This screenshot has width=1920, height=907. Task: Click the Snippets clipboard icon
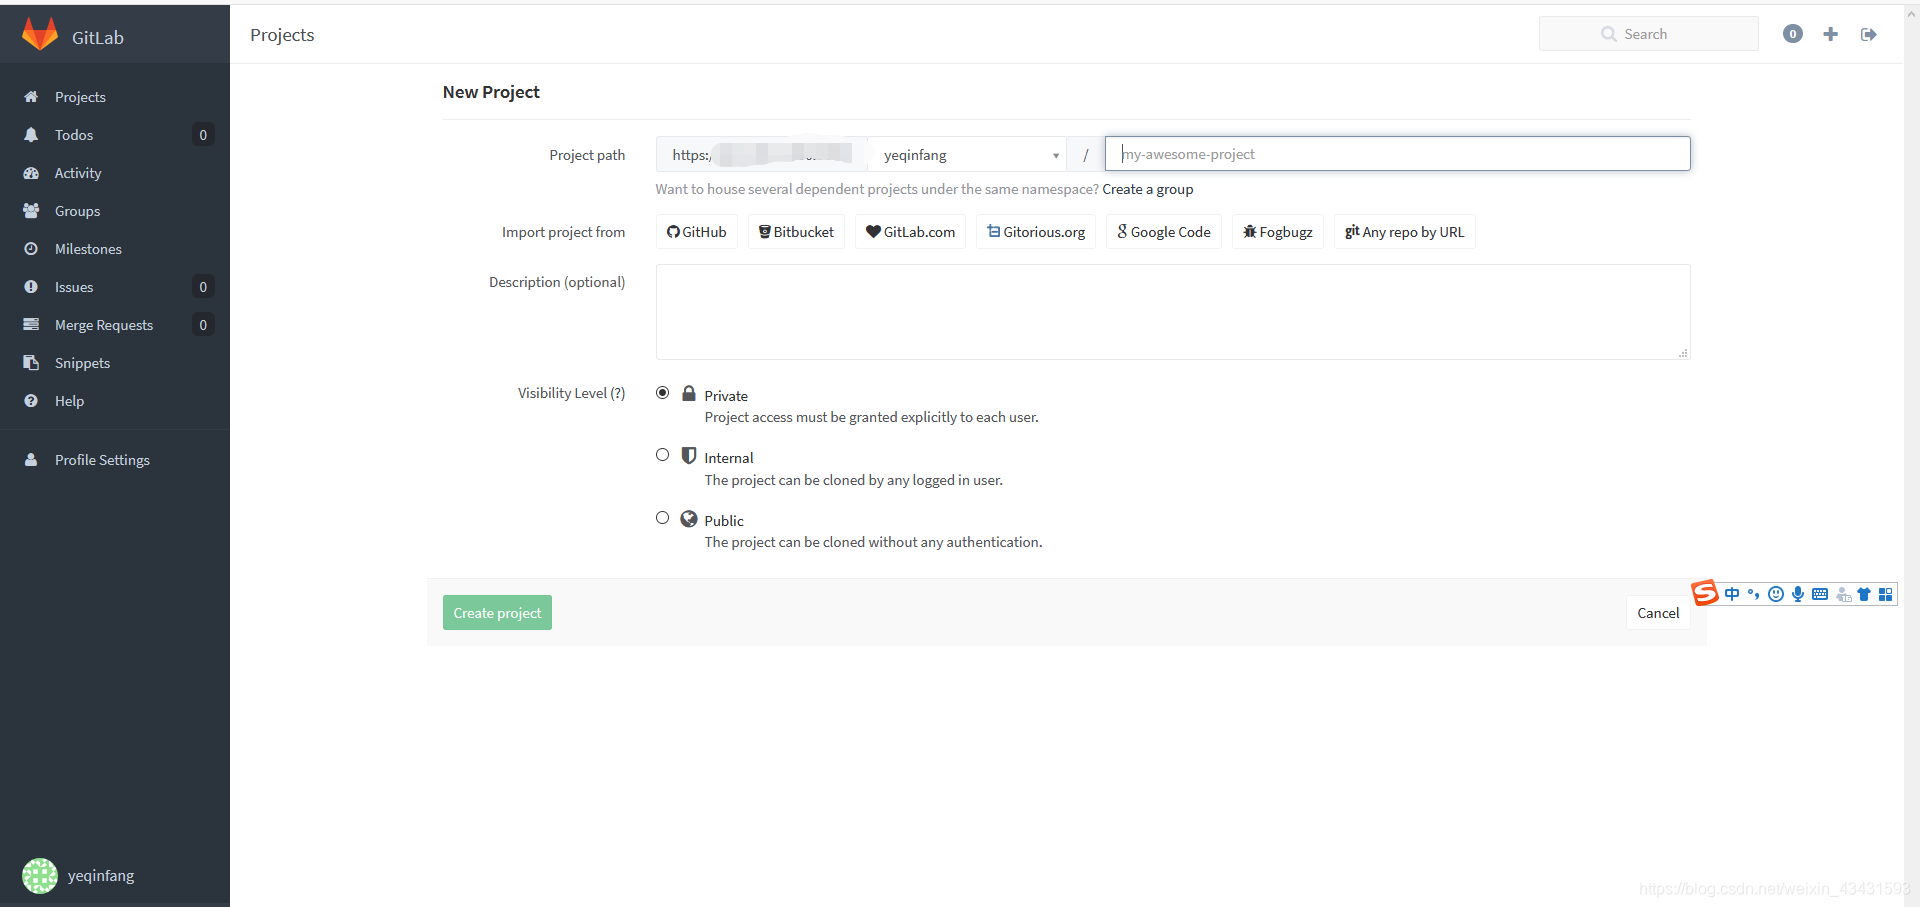point(31,363)
